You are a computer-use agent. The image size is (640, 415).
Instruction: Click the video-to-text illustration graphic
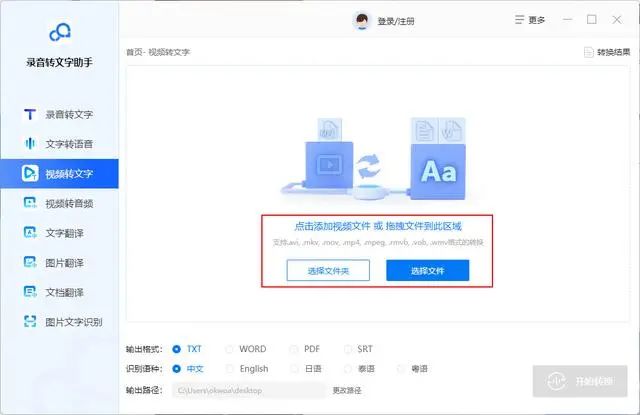[373, 159]
